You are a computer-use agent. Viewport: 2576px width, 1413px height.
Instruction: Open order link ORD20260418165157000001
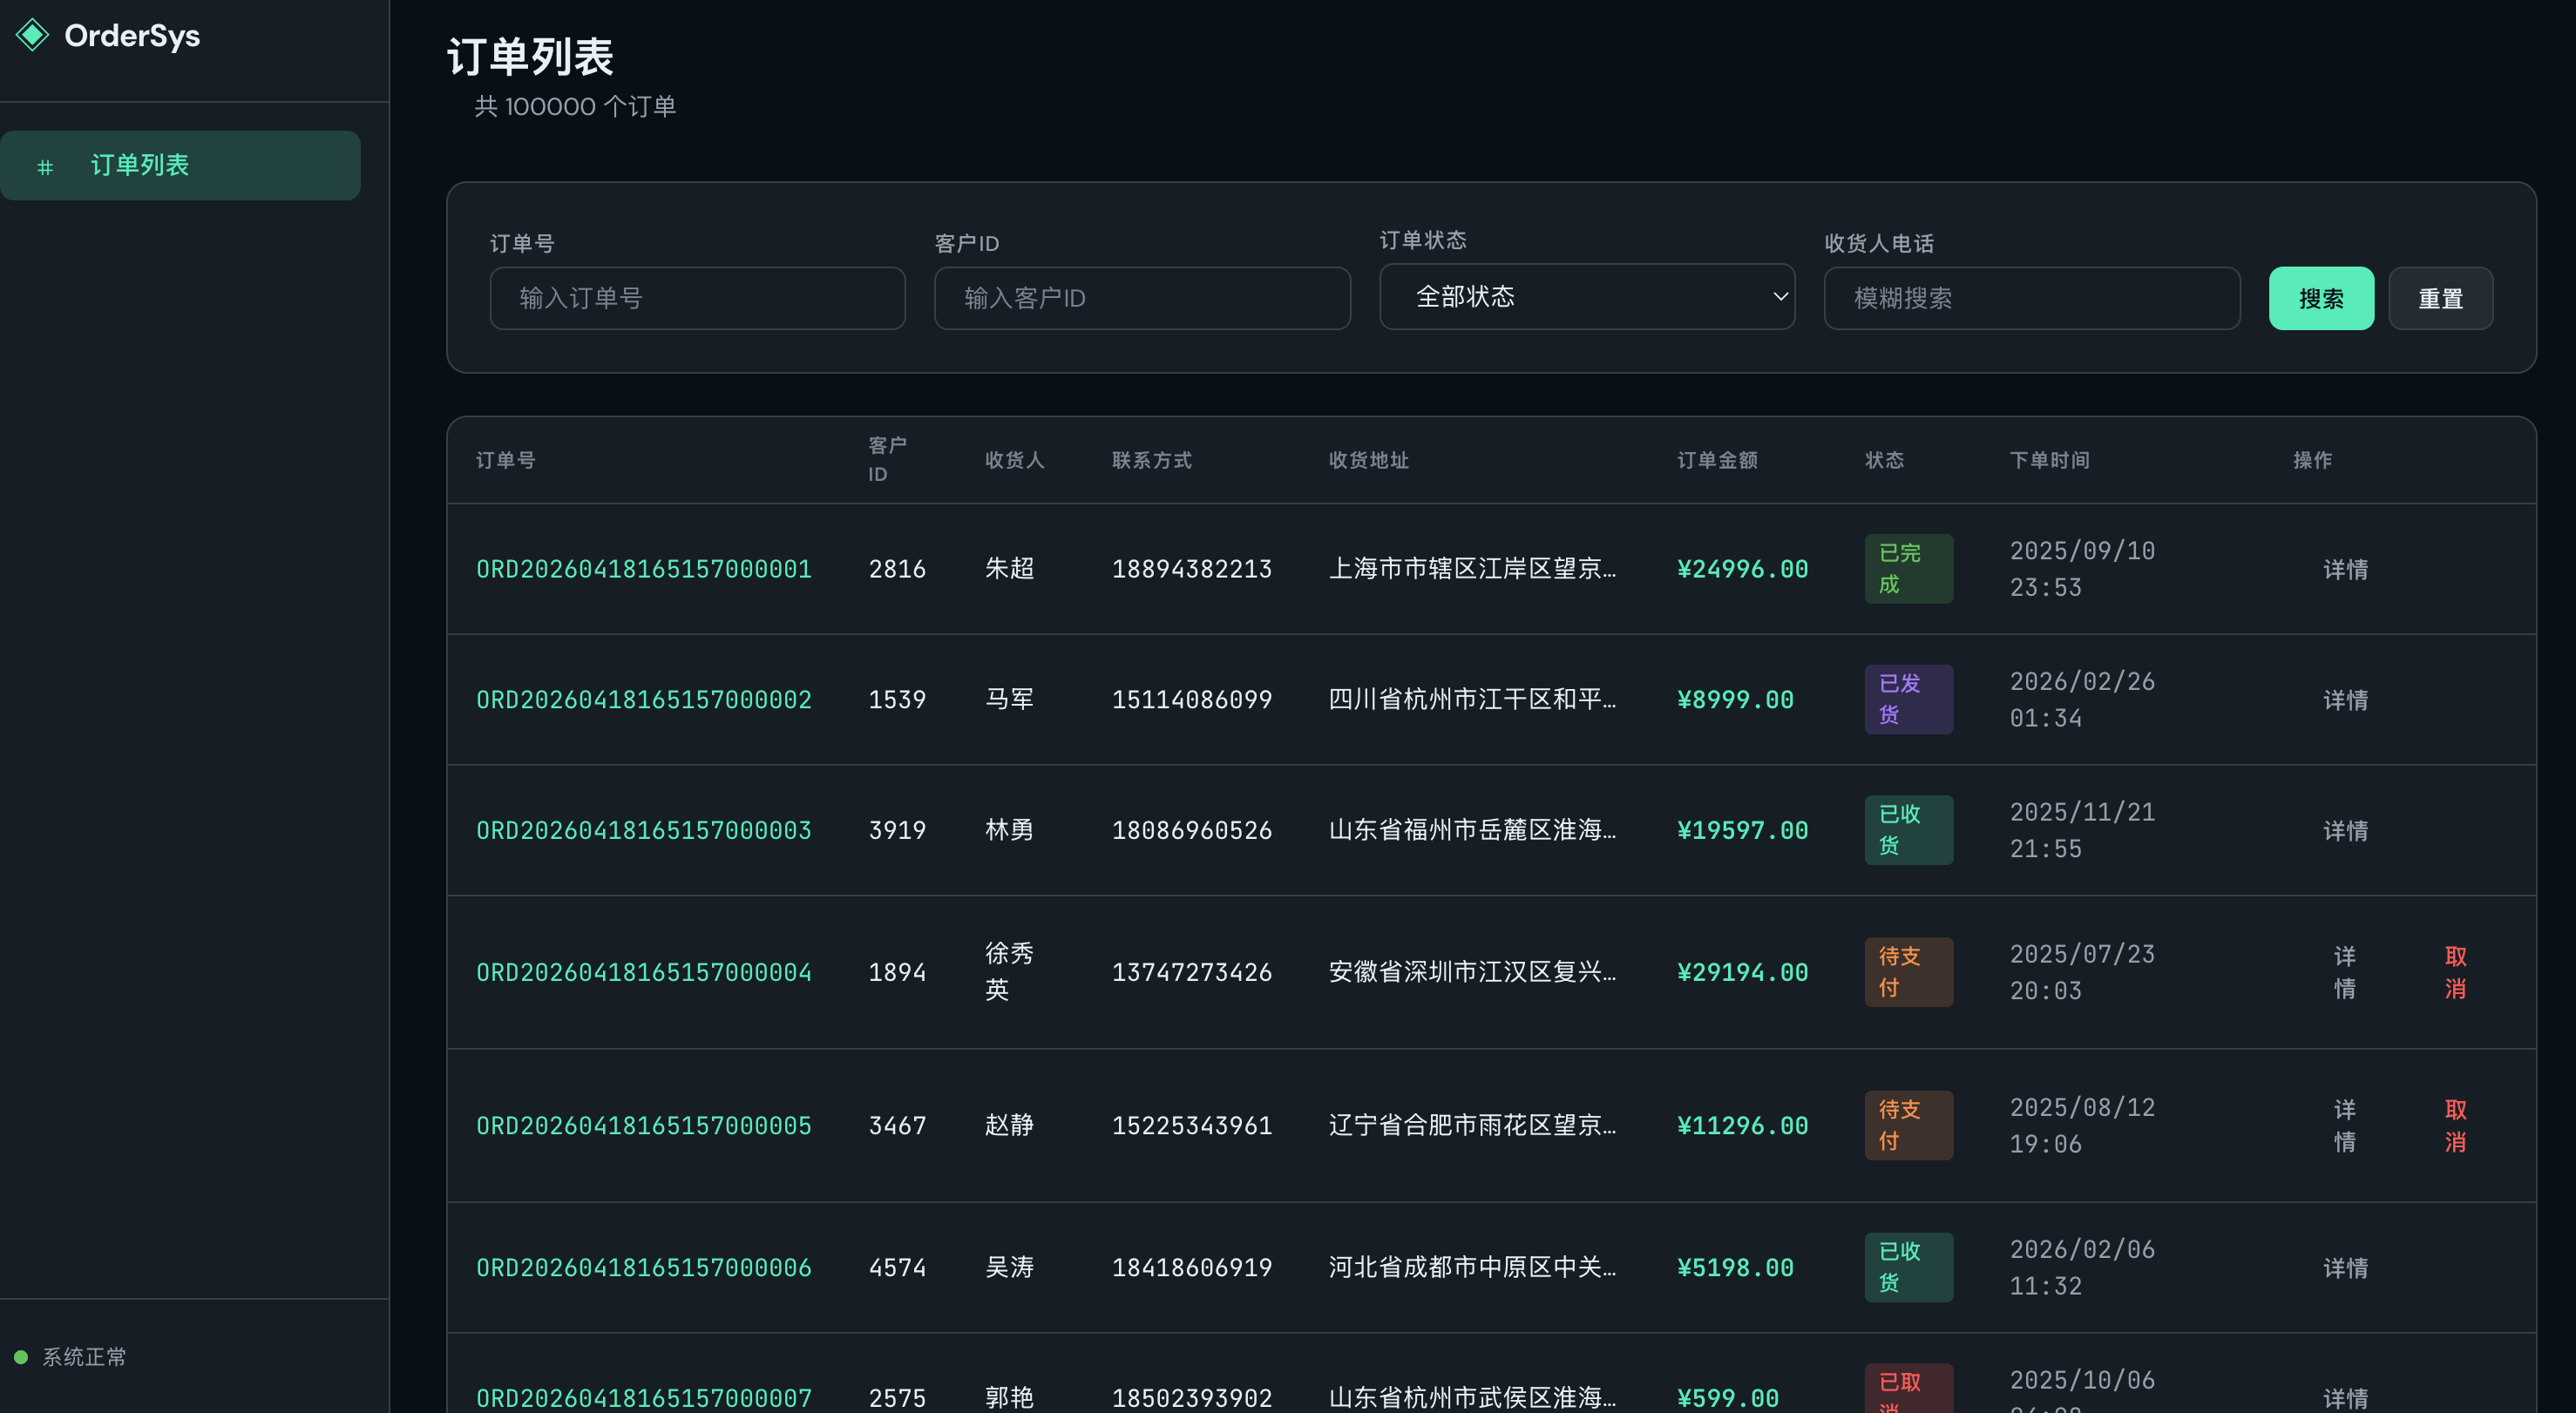(643, 569)
